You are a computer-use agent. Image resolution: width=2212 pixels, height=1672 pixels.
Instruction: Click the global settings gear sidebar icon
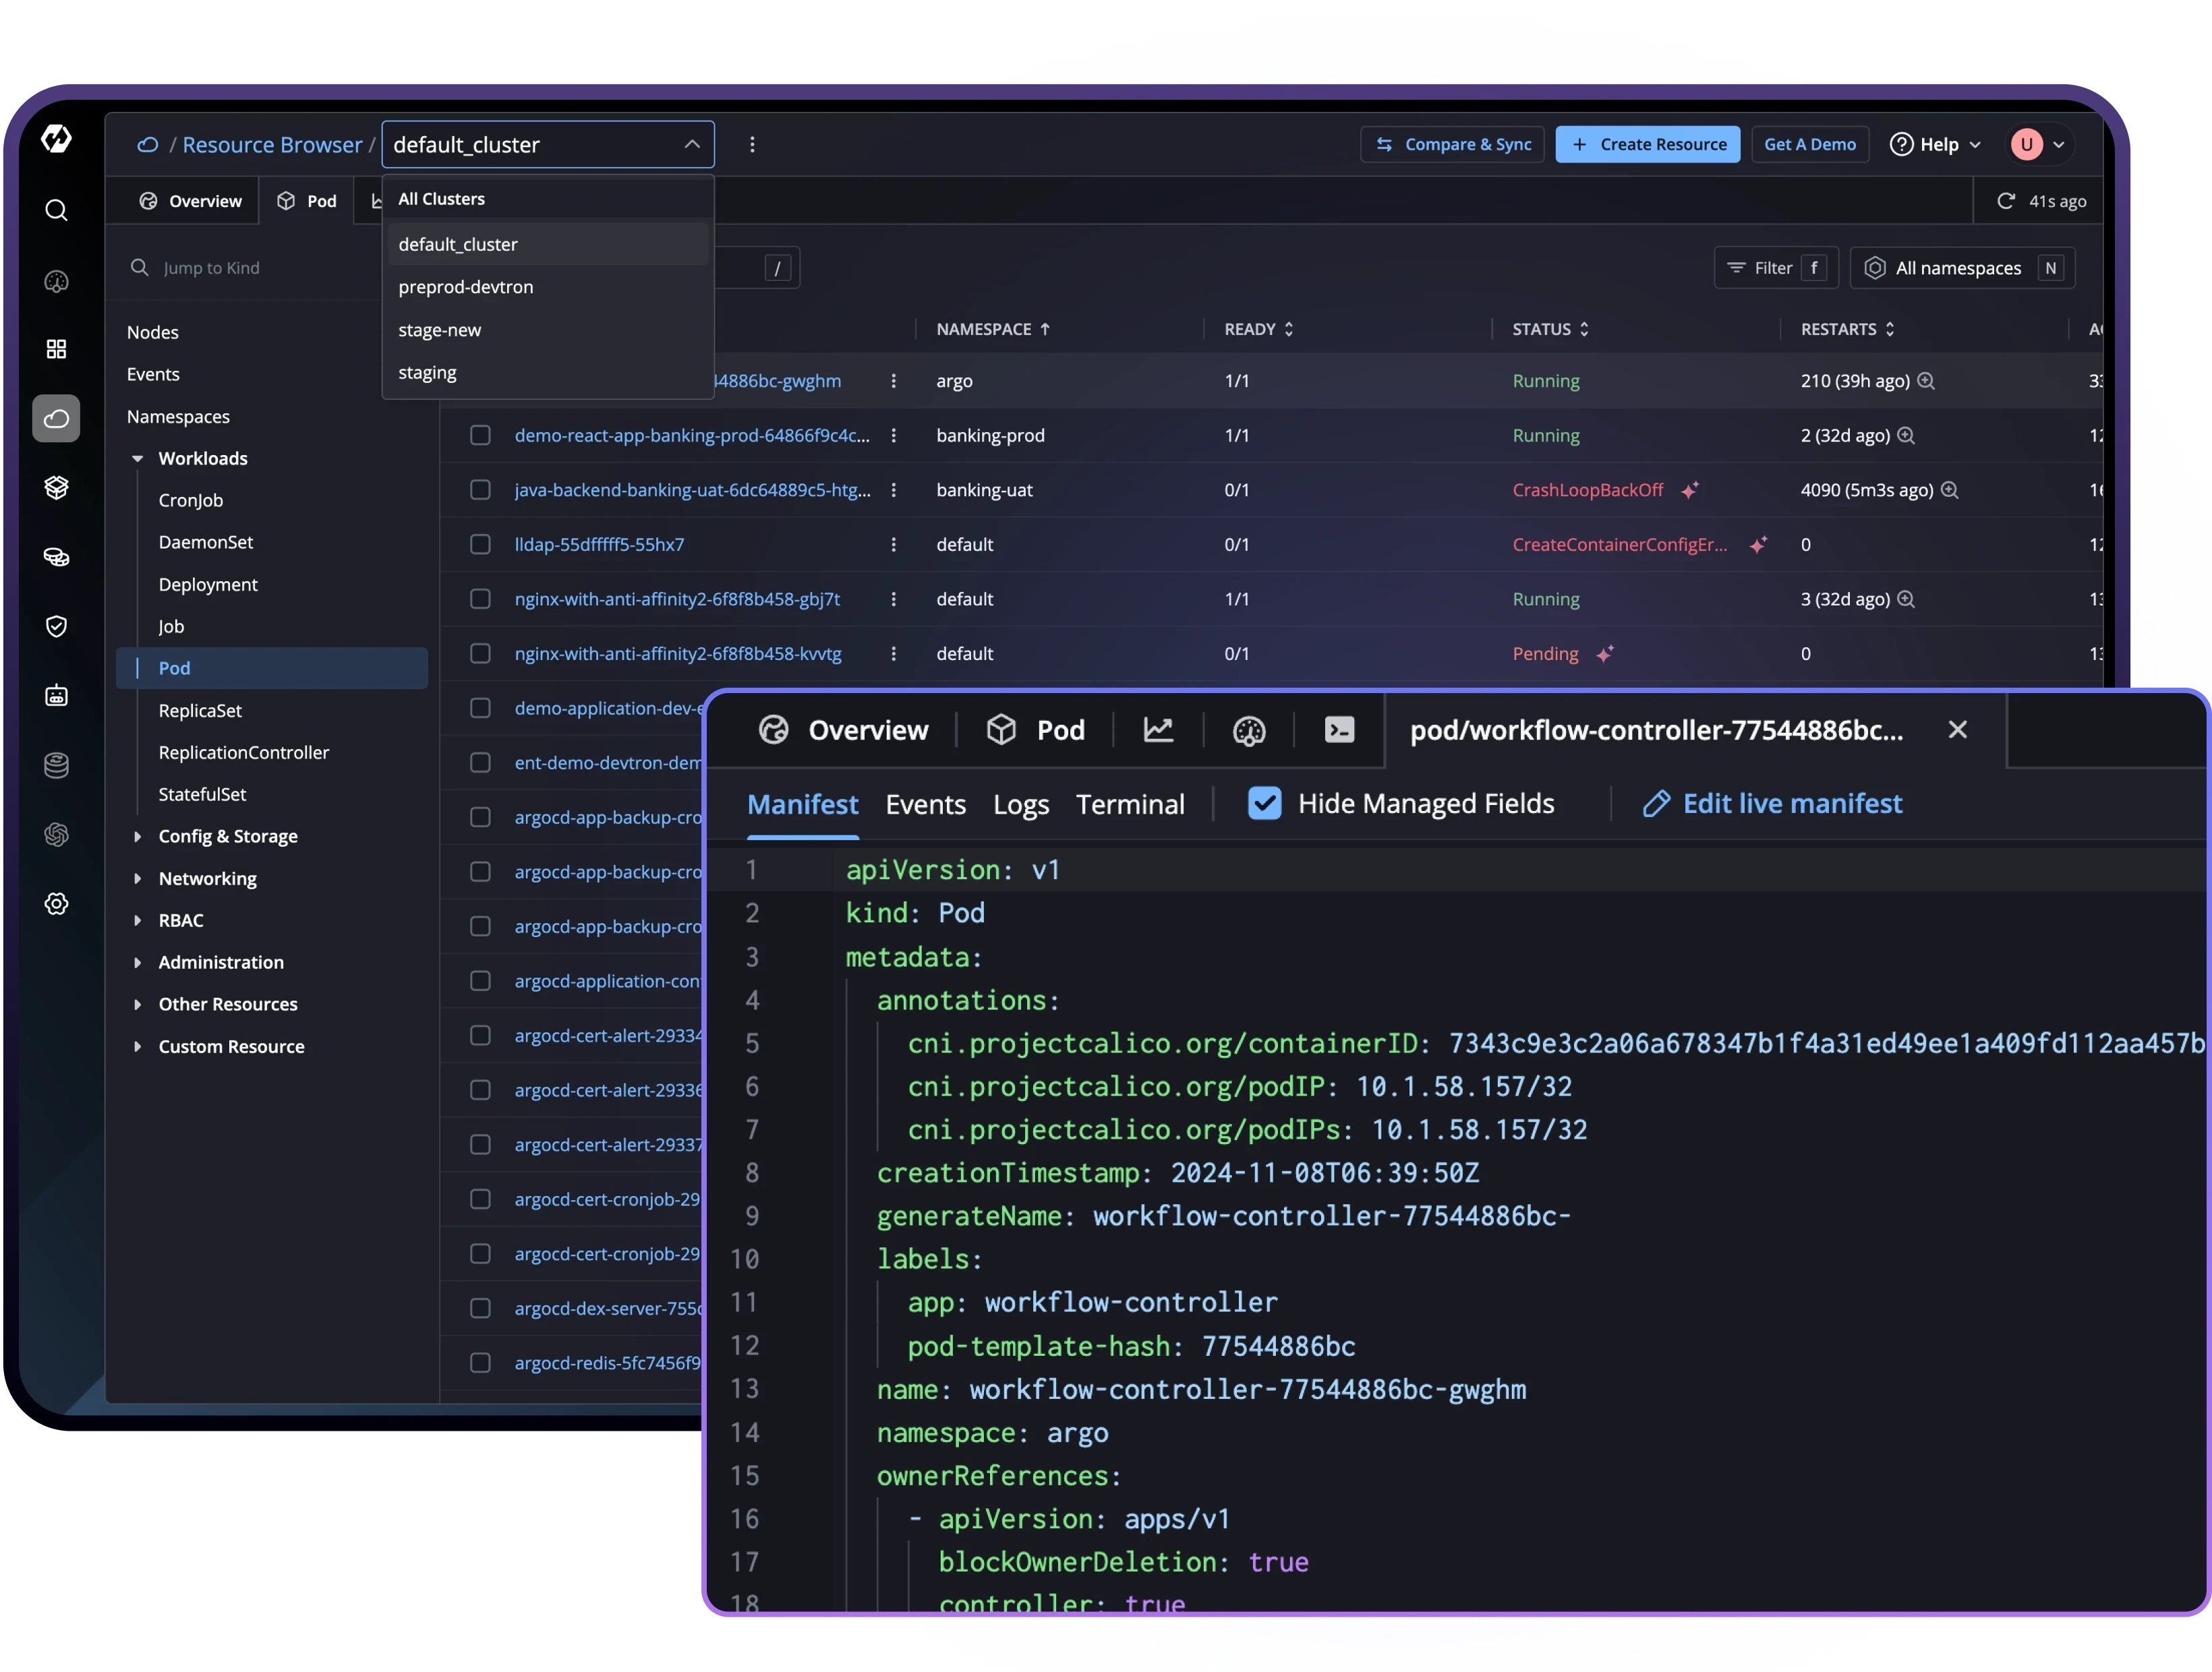click(x=56, y=904)
